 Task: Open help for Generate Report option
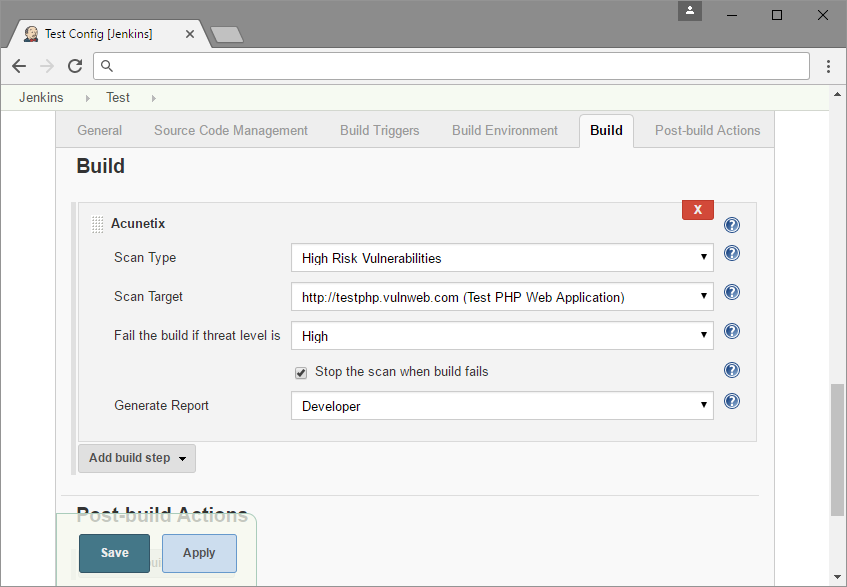[731, 400]
